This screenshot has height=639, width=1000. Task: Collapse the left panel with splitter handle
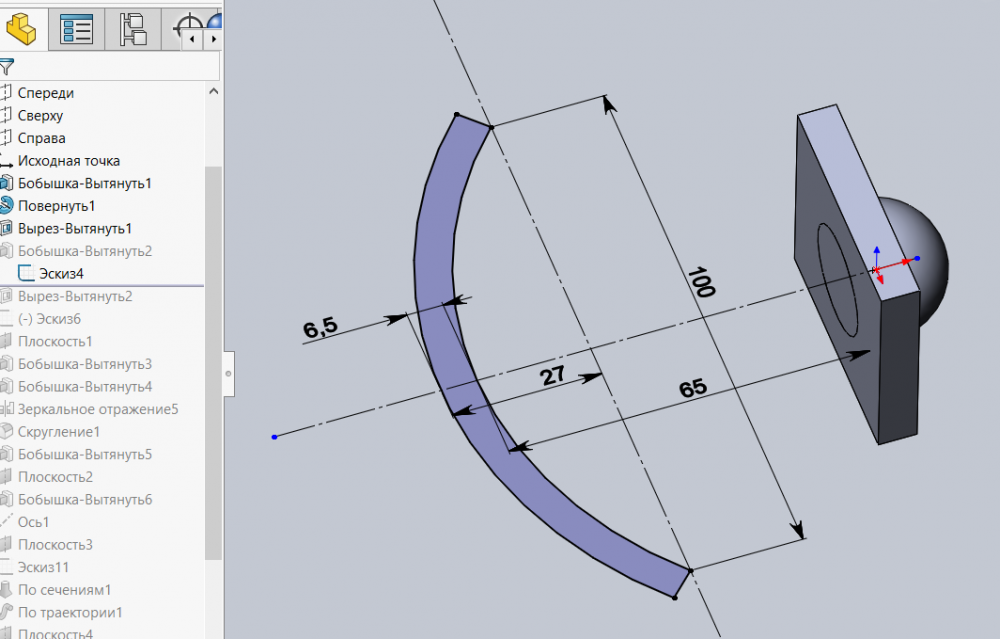coord(228,372)
